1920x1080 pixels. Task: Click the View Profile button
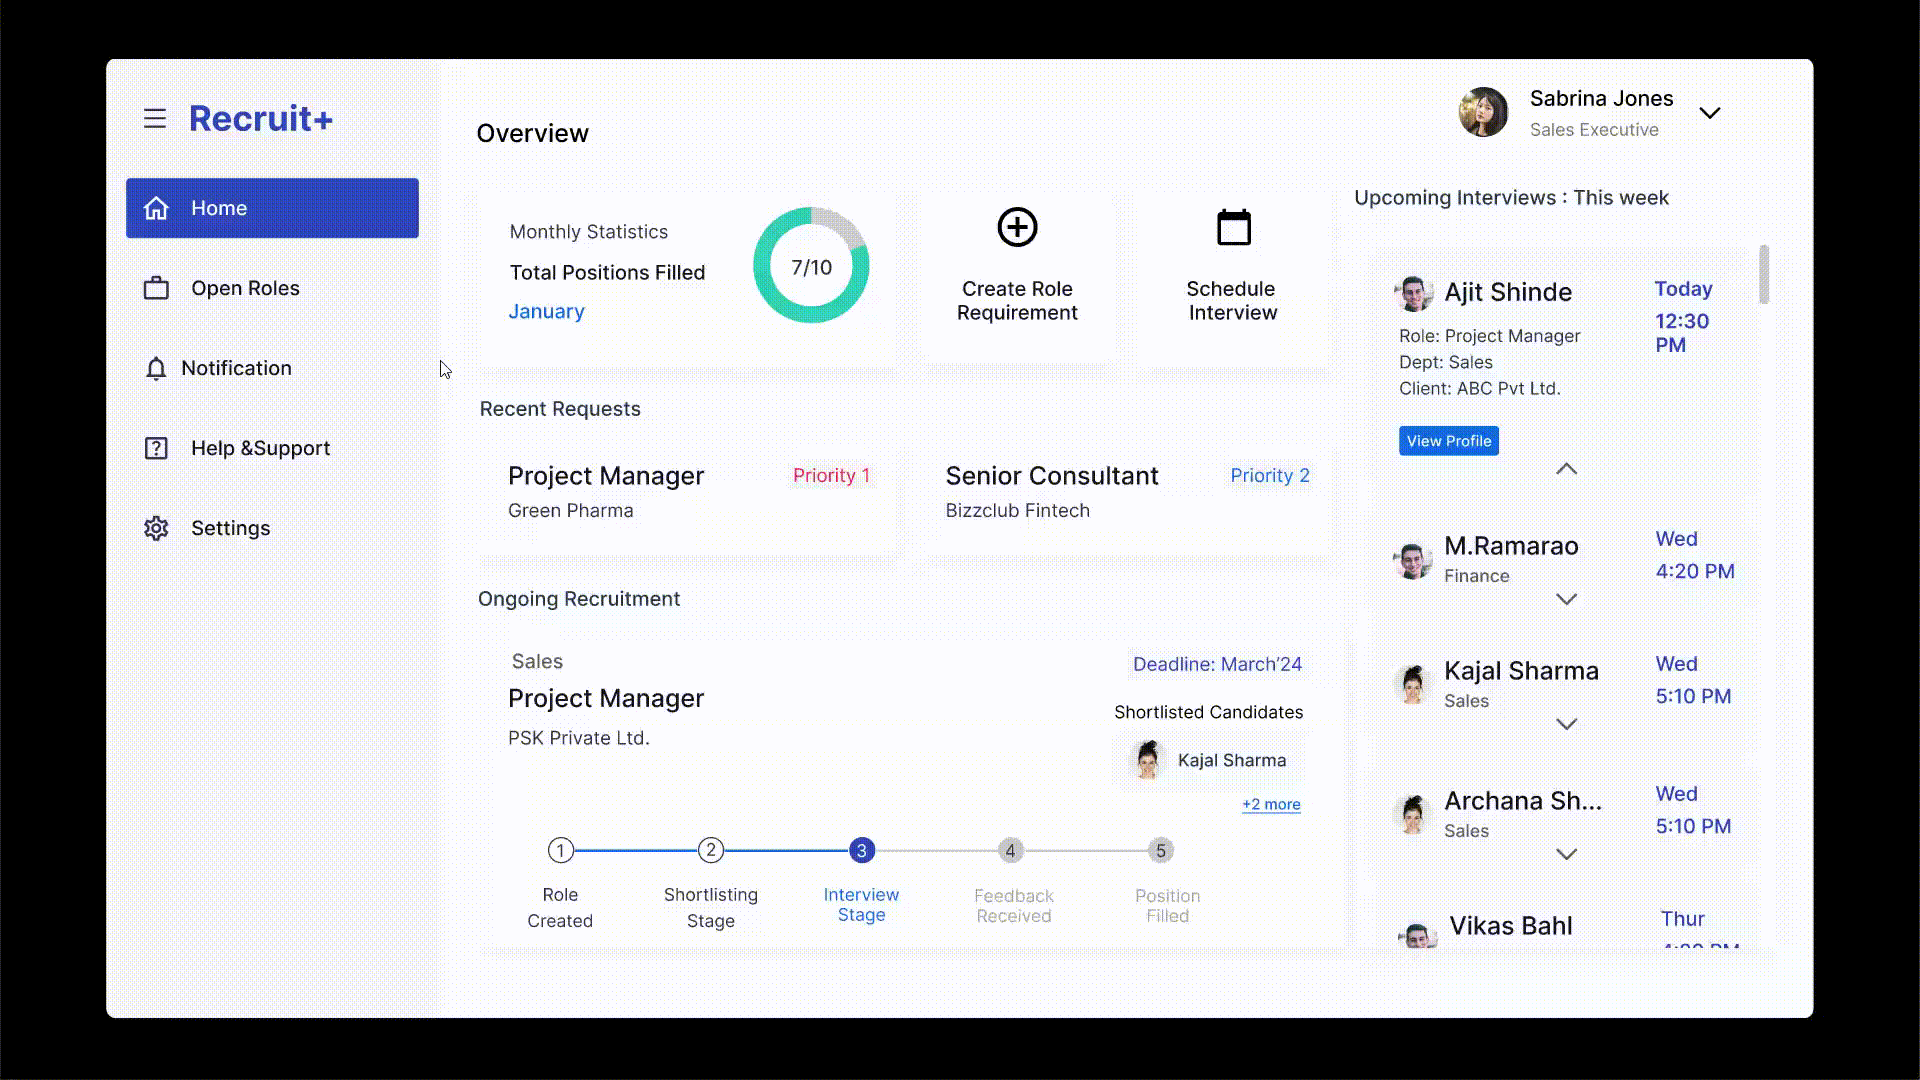(1448, 441)
